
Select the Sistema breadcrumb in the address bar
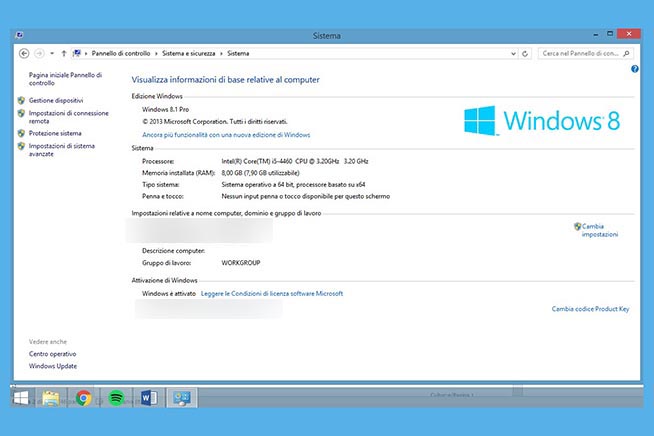(x=238, y=53)
